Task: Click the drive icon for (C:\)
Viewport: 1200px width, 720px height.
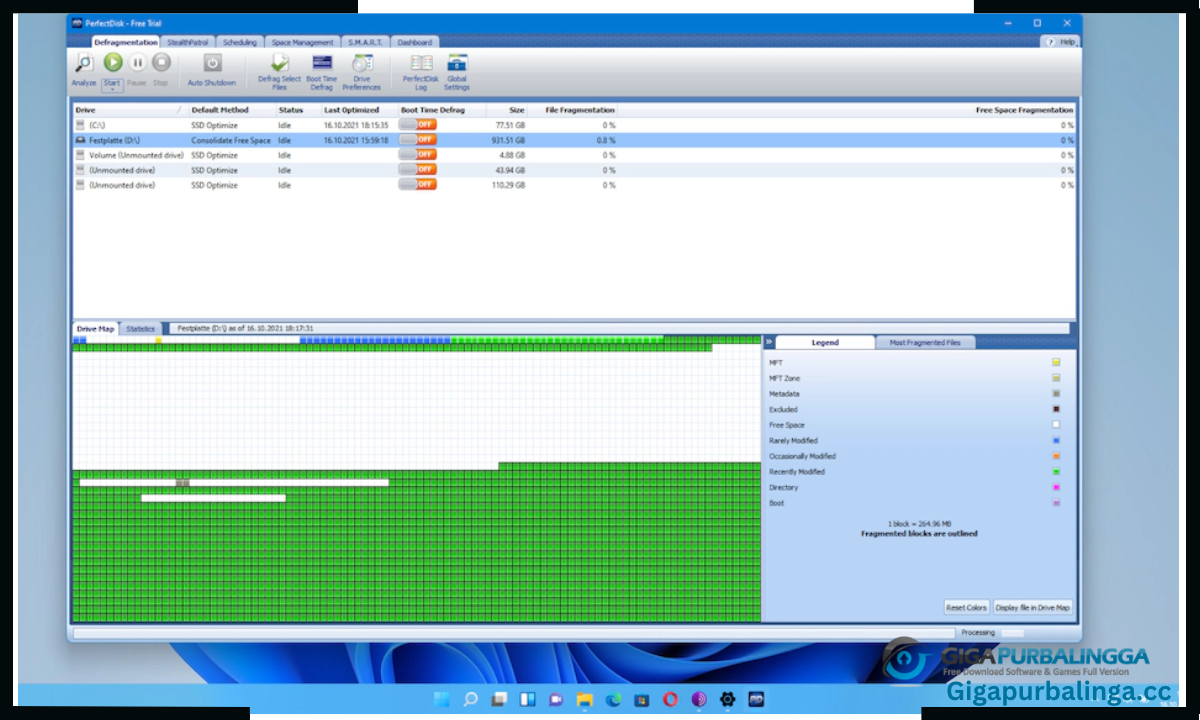Action: point(80,125)
